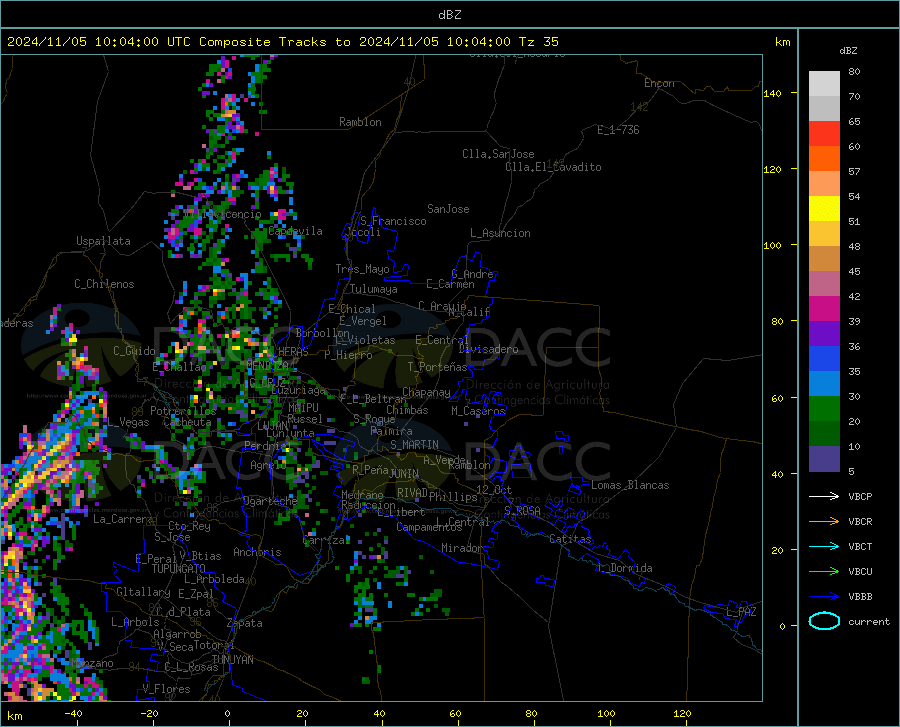The height and width of the screenshot is (727, 900).
Task: Click the 'current' legend label
Action: pos(869,622)
